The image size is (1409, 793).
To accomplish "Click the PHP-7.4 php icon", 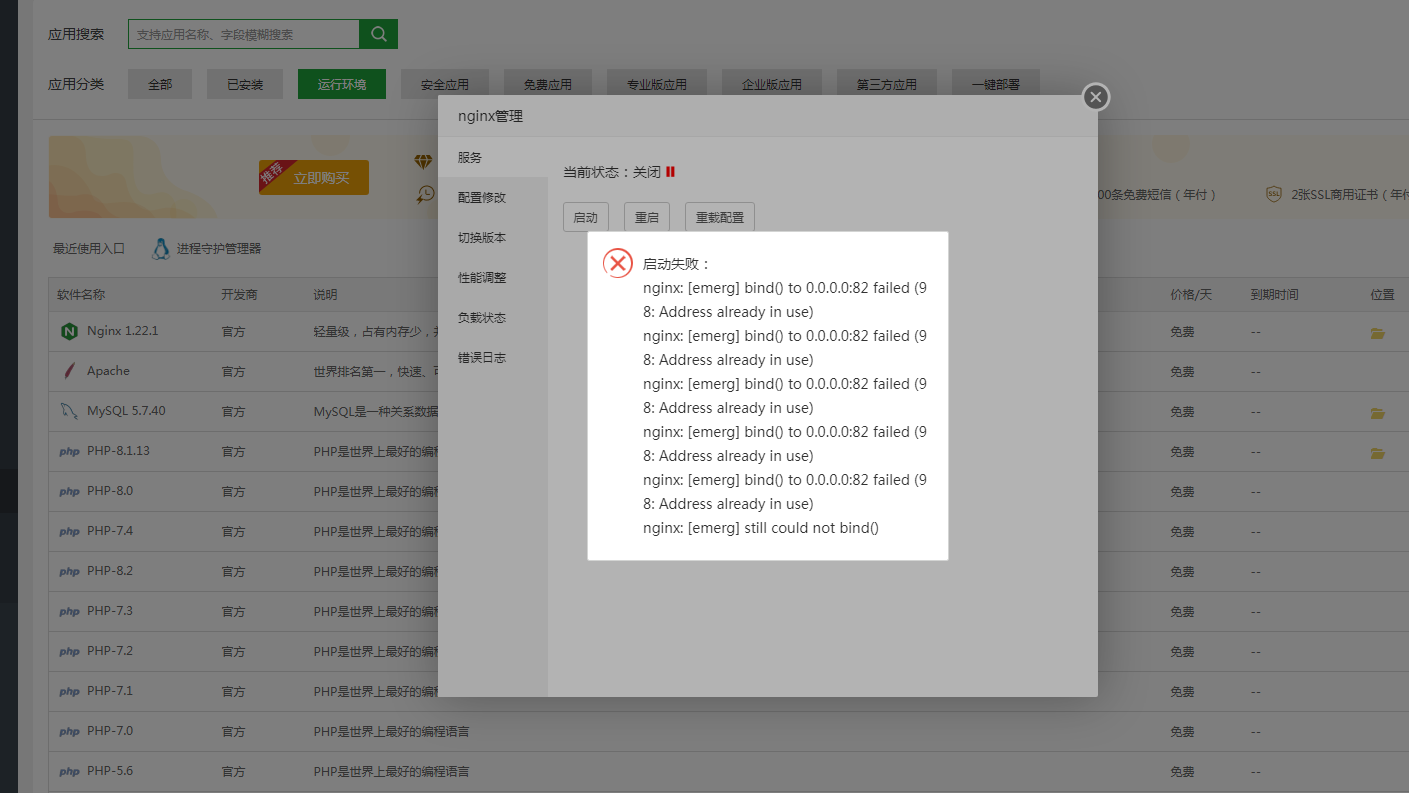I will (x=69, y=532).
